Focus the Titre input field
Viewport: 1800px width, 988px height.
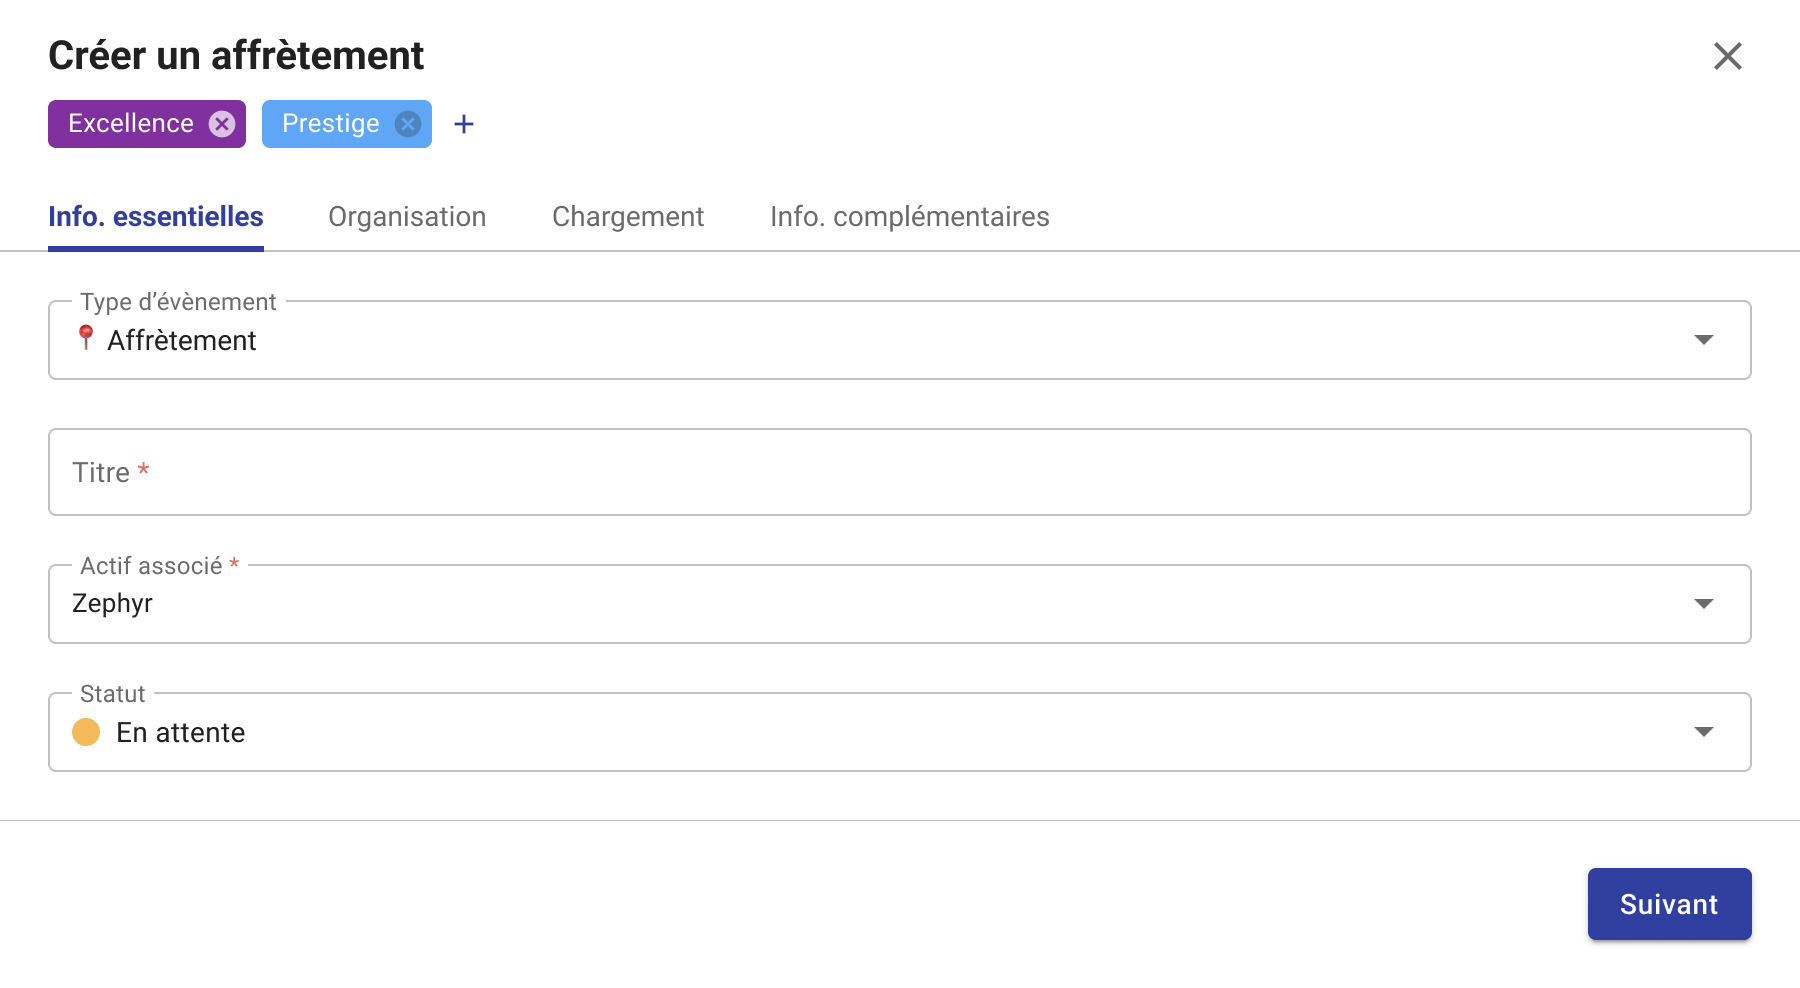(x=900, y=472)
